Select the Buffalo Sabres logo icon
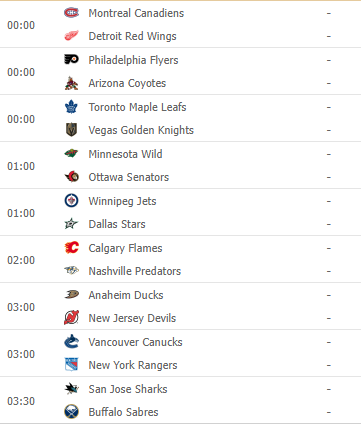The image size is (361, 424). [x=71, y=412]
